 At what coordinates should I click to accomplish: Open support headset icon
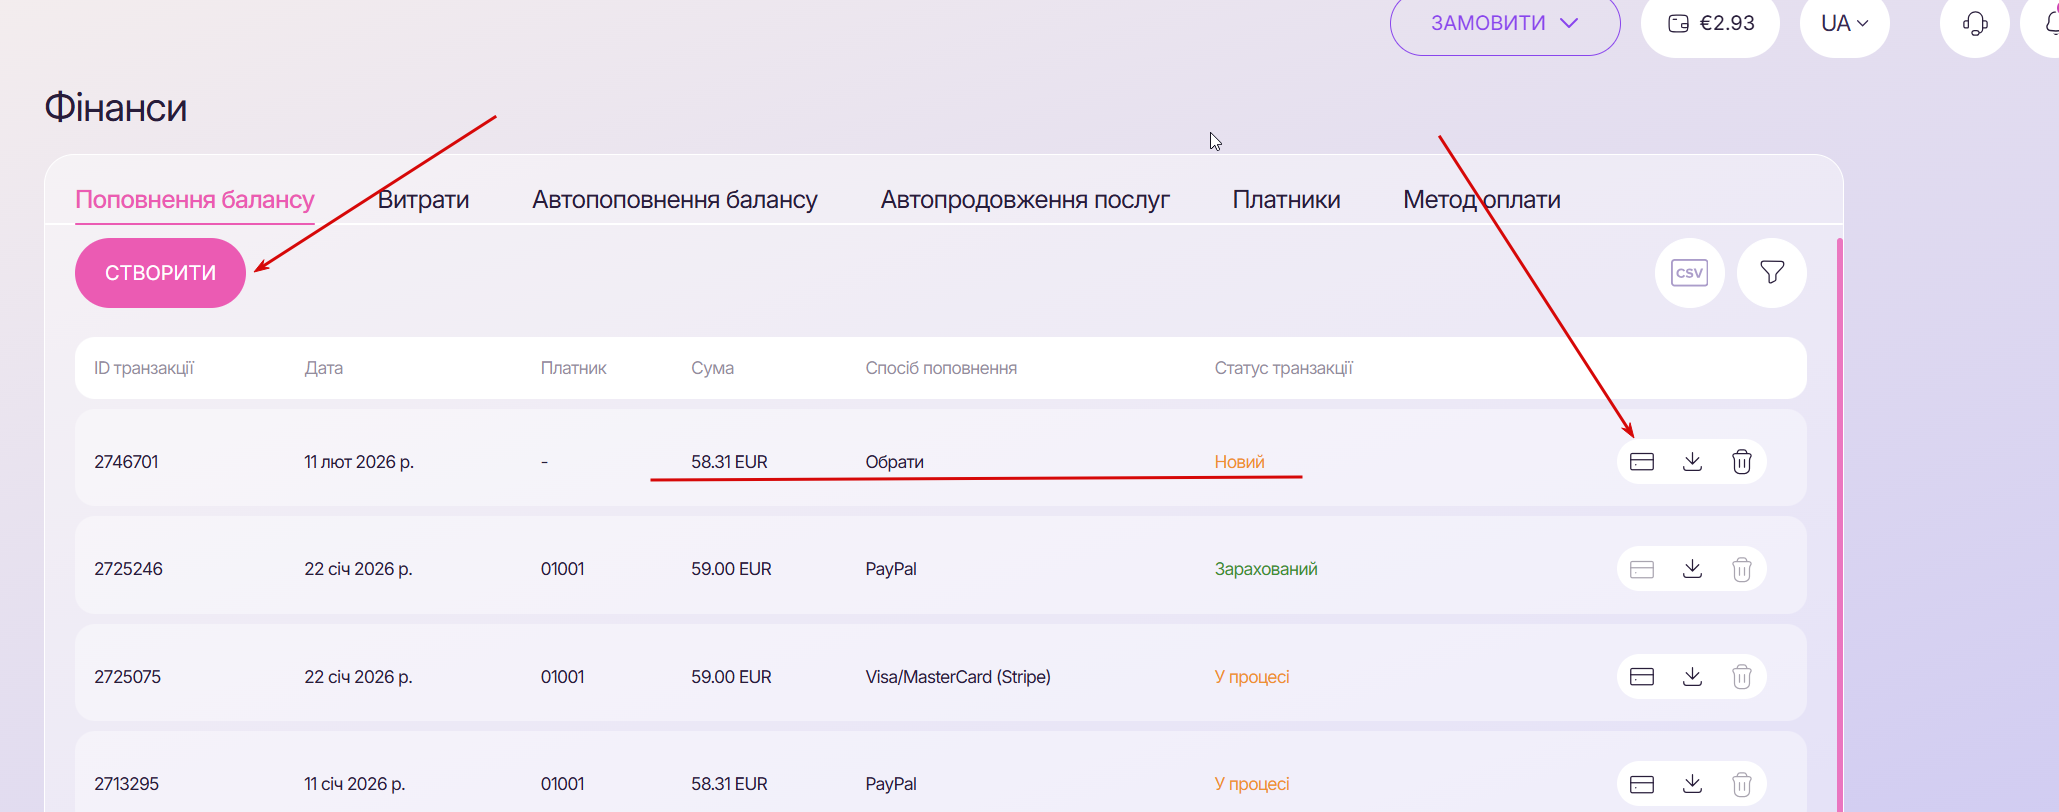tap(1975, 24)
